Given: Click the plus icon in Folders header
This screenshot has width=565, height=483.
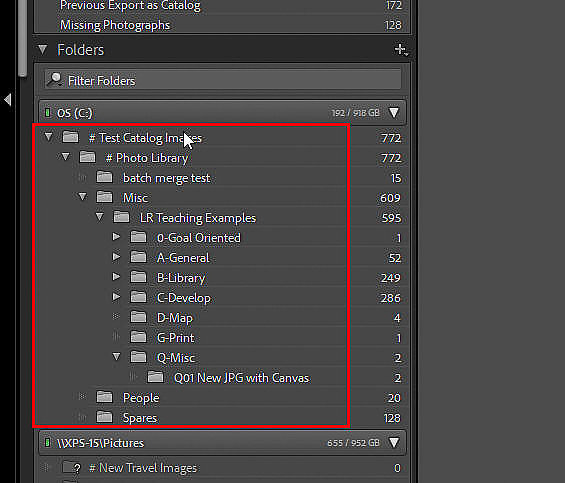Looking at the screenshot, I should tap(401, 50).
